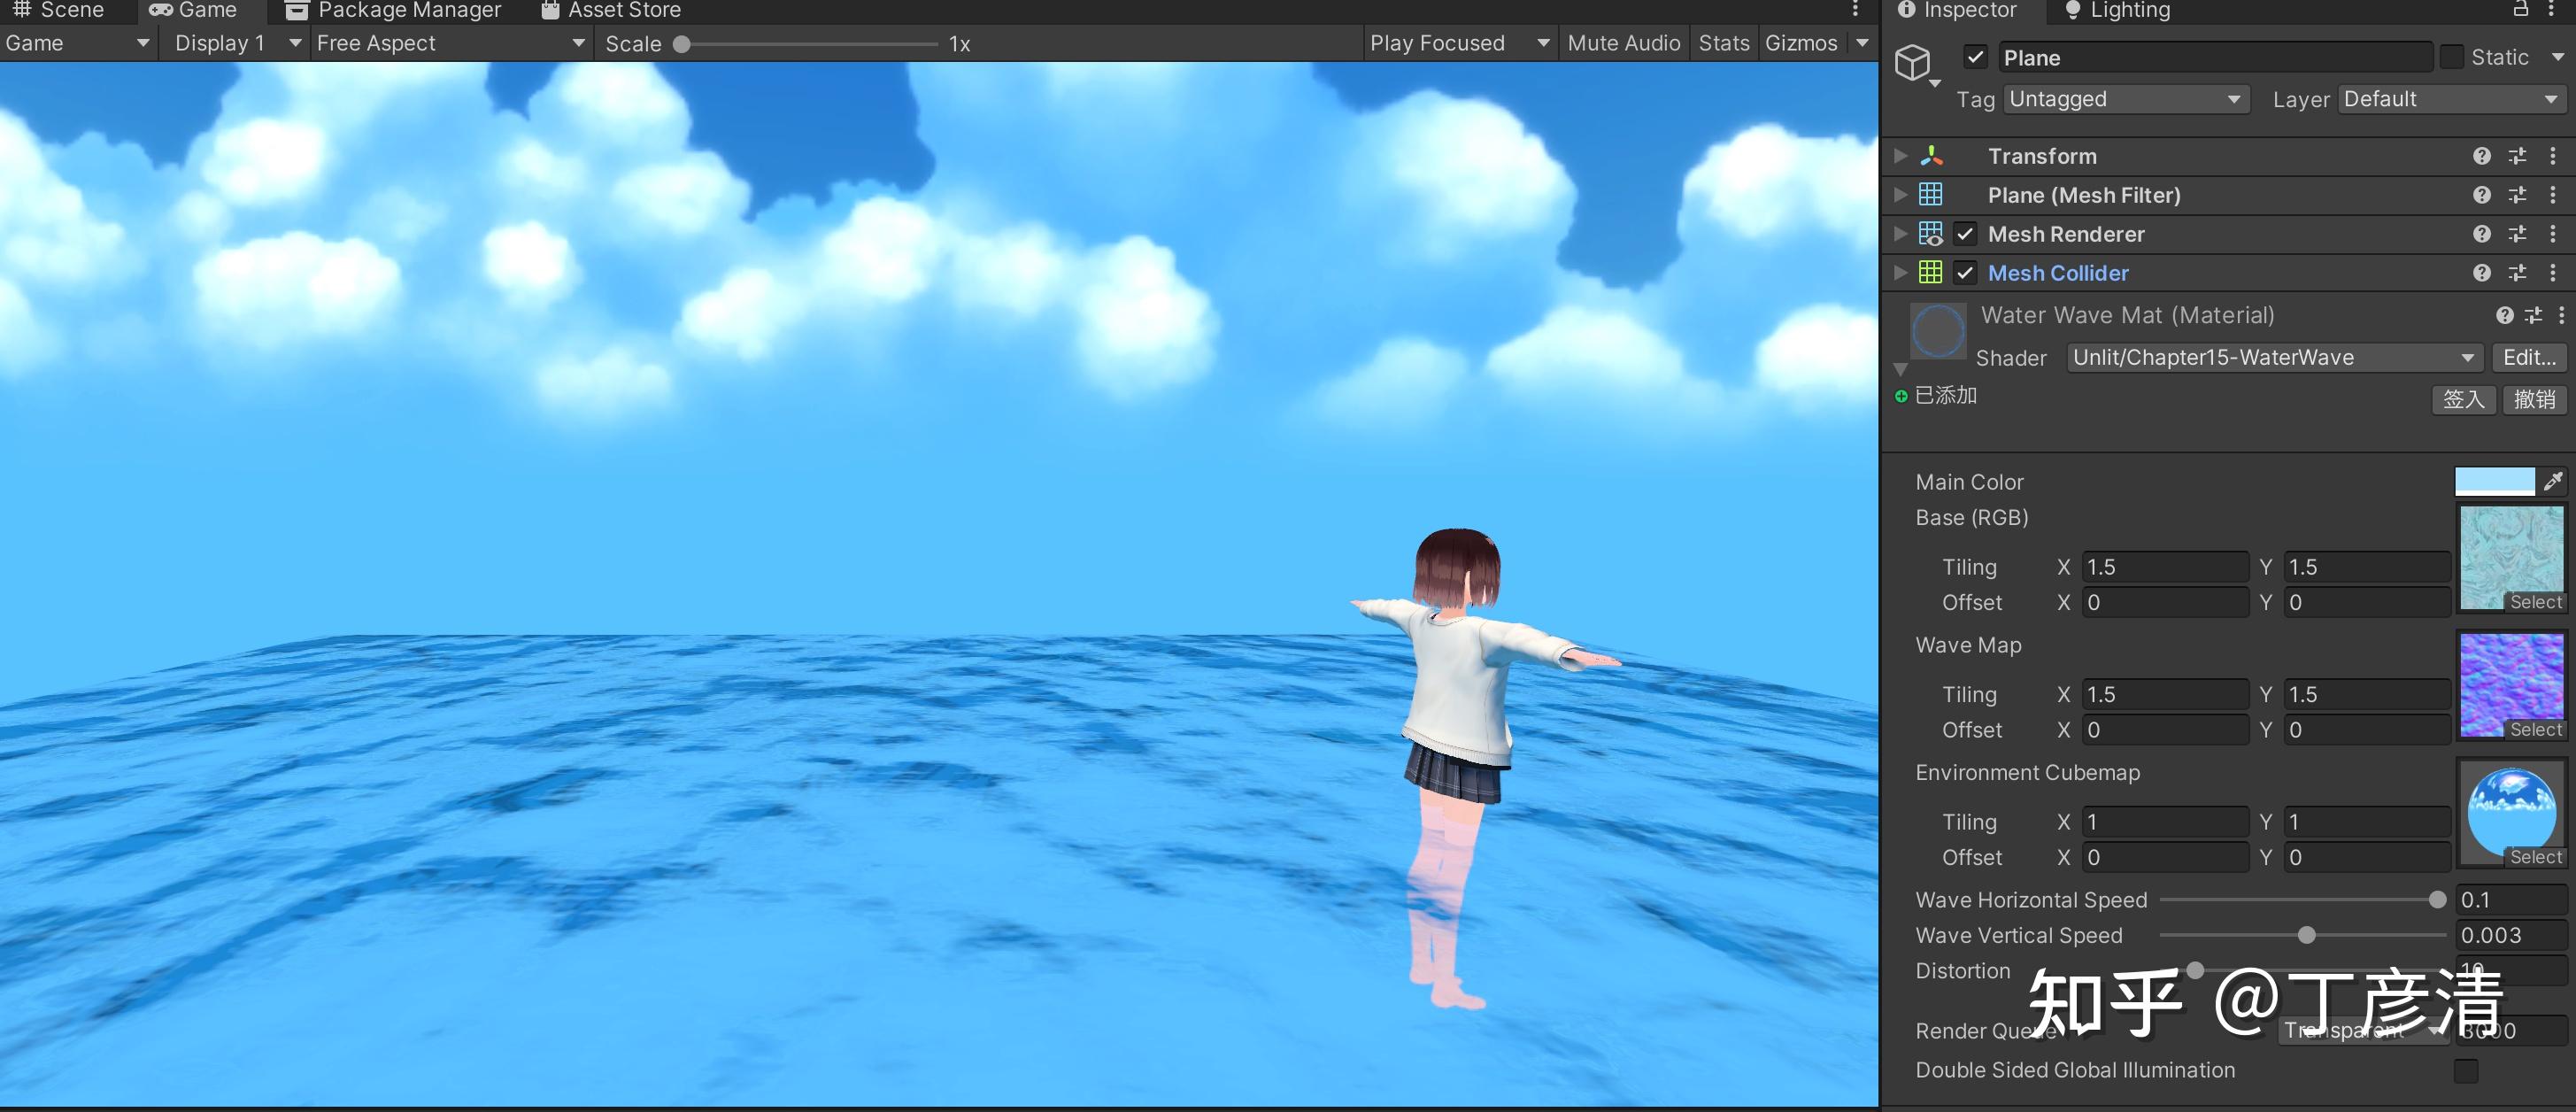Click the Water Wave Mat preview sphere
Viewport: 2576px width, 1112px height.
tap(1937, 330)
